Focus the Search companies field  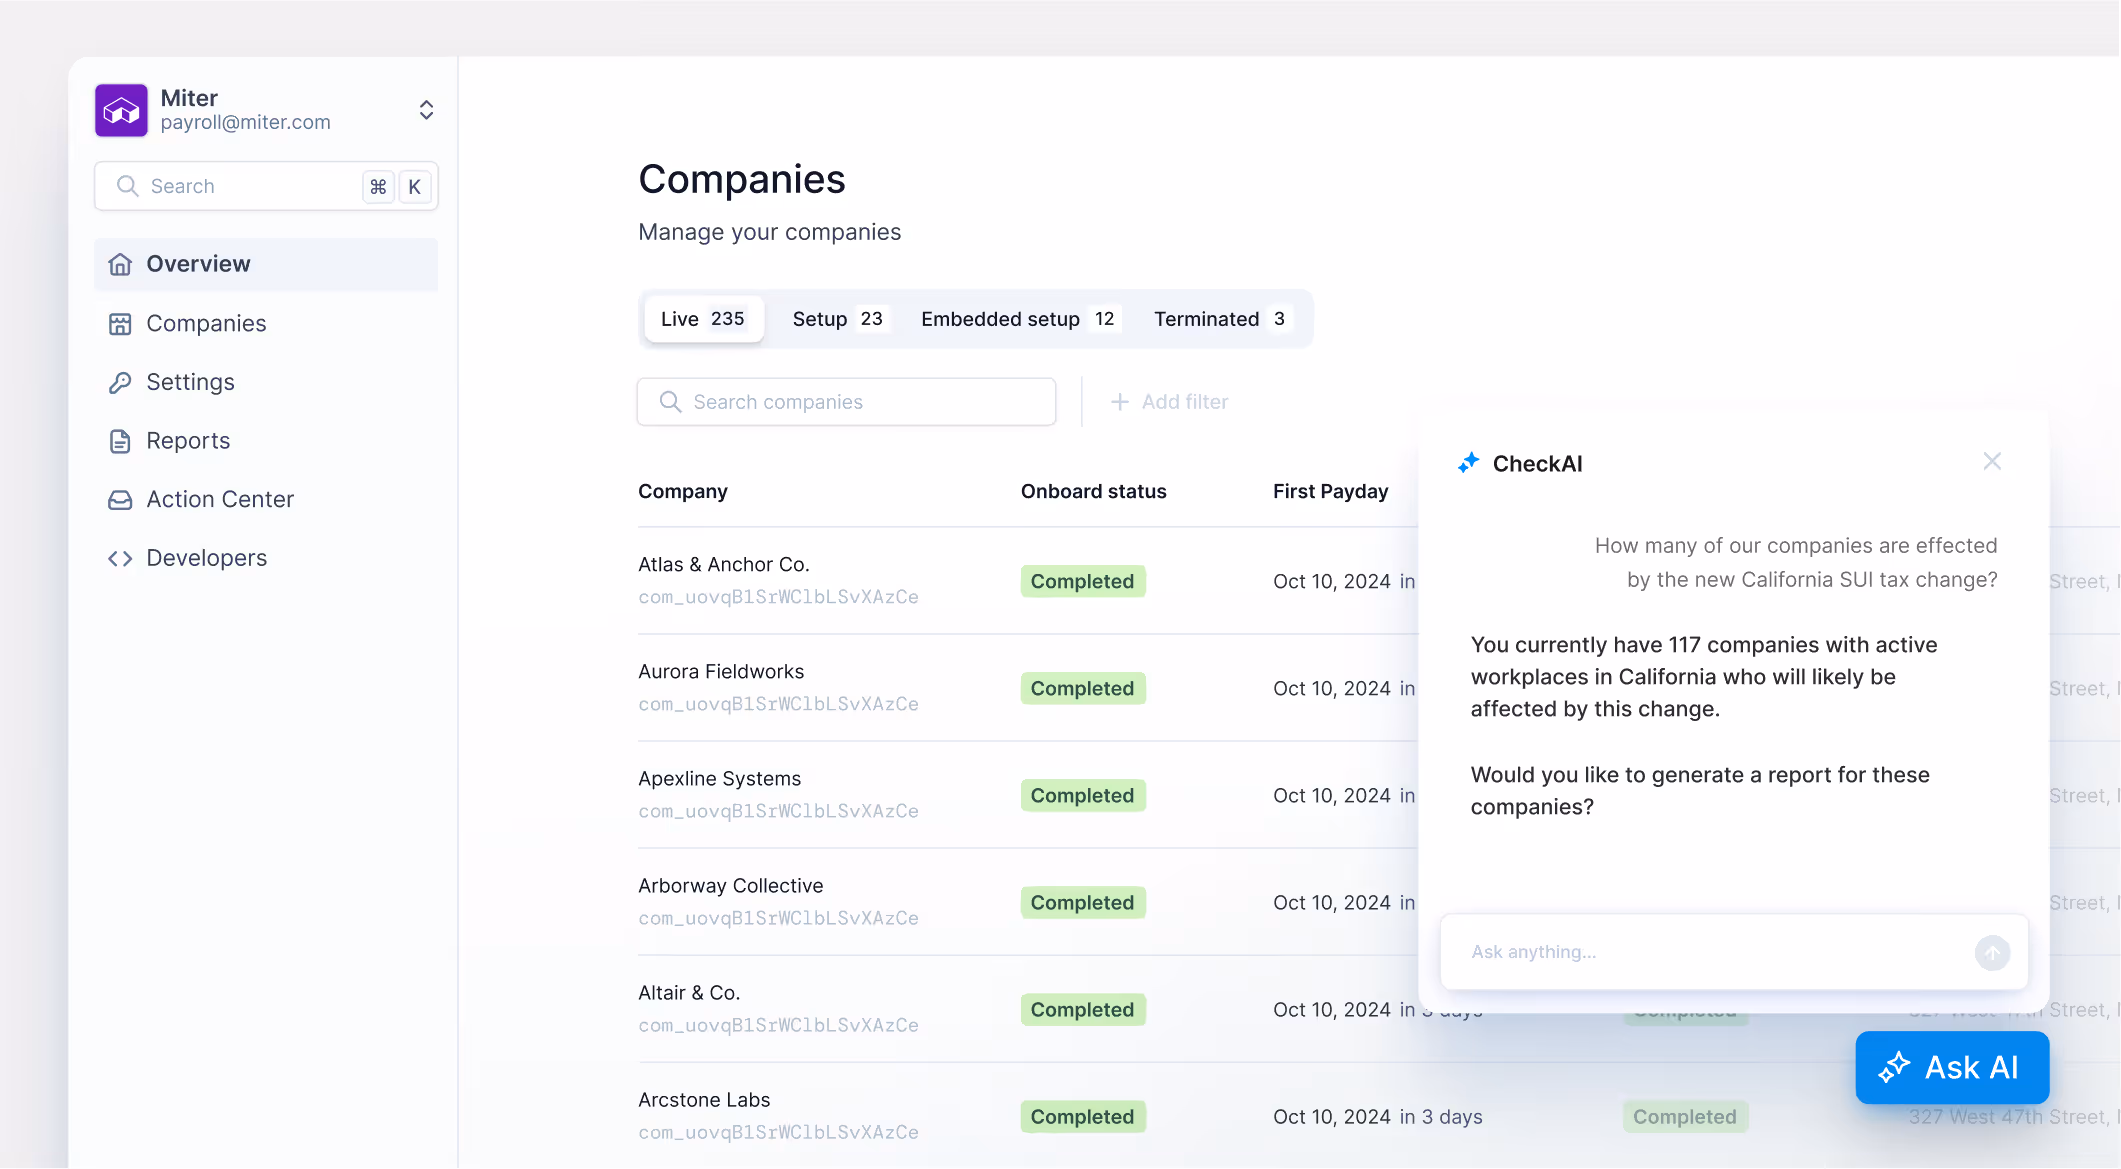coord(846,402)
